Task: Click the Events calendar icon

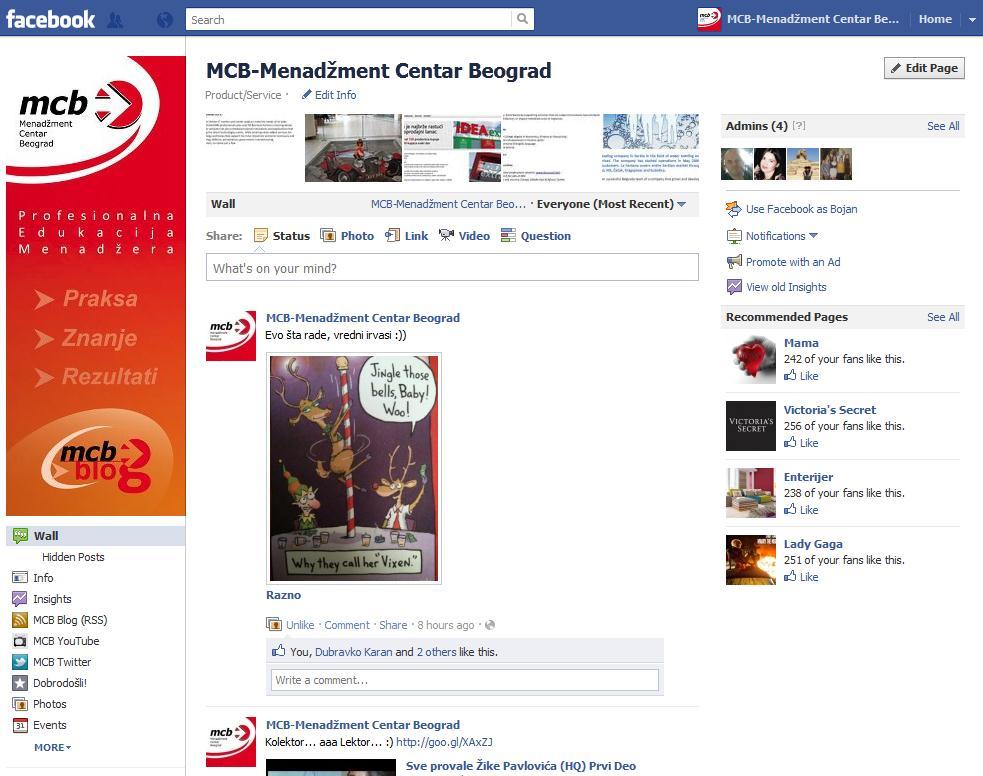Action: [20, 725]
